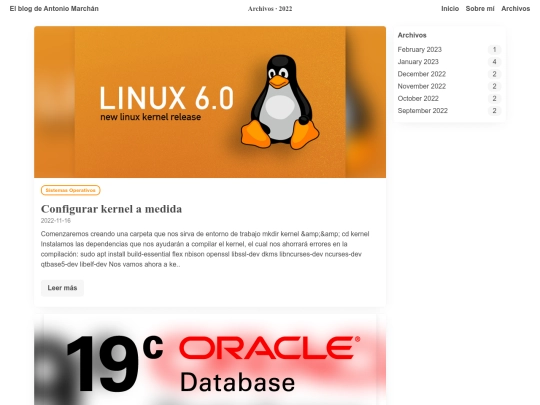Click the excerpt paragraph starting Comenzaremos creando
This screenshot has height=405, width=540.
205,249
